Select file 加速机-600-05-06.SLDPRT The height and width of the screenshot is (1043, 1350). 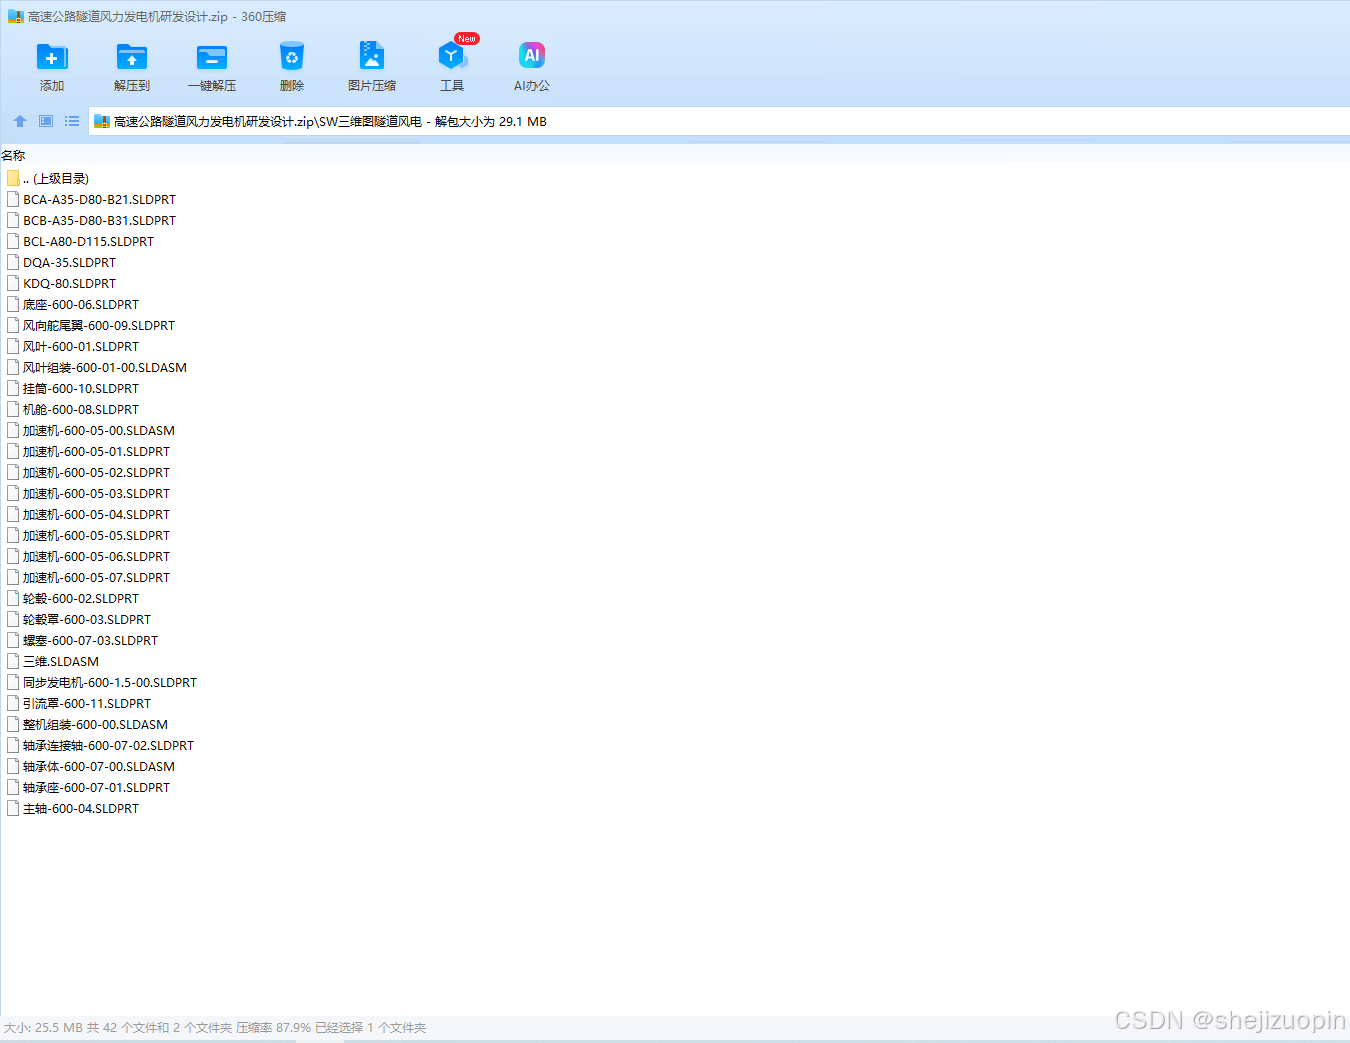pos(89,556)
